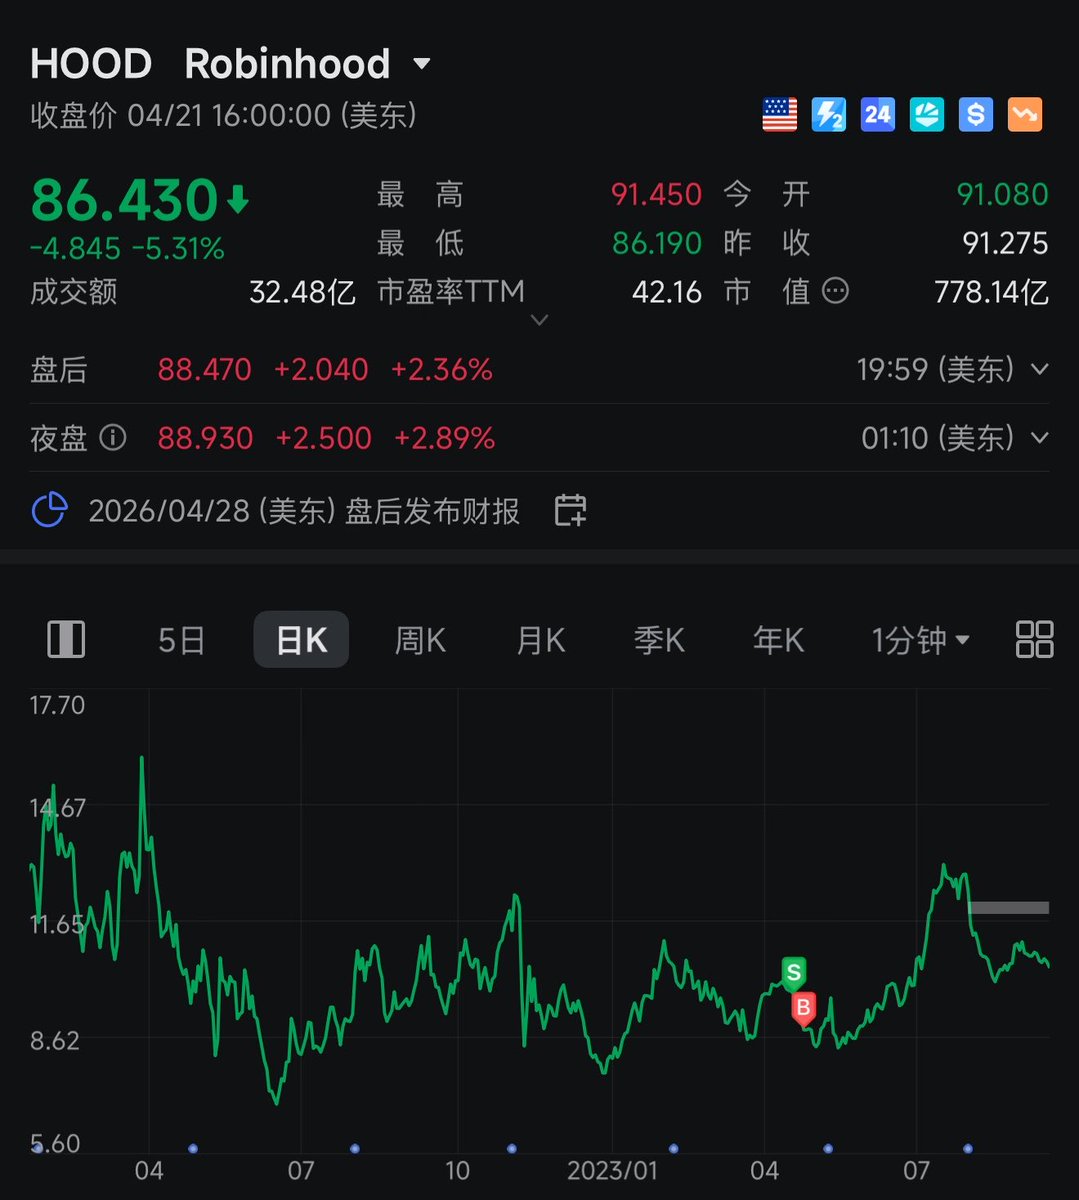Tap the lightning Level 2 quote icon
This screenshot has width=1079, height=1200.
[x=829, y=115]
